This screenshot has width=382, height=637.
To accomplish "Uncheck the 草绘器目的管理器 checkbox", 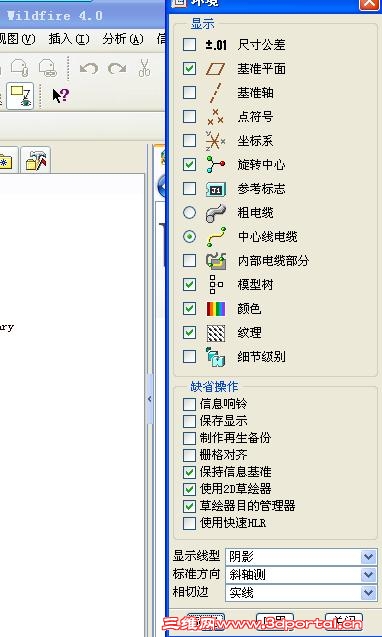I will point(189,506).
